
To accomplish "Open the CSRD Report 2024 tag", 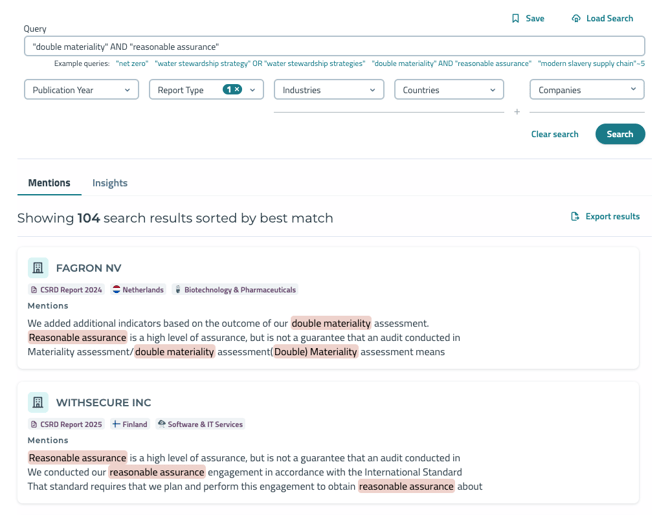I will coord(66,290).
